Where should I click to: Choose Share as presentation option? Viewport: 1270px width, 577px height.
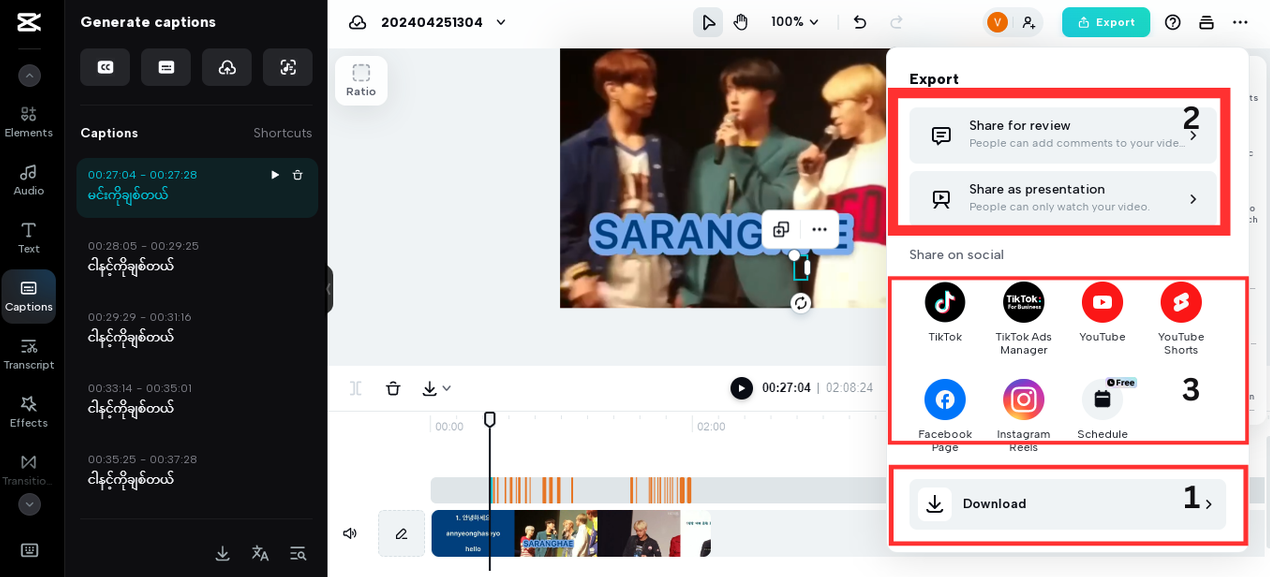[1063, 198]
